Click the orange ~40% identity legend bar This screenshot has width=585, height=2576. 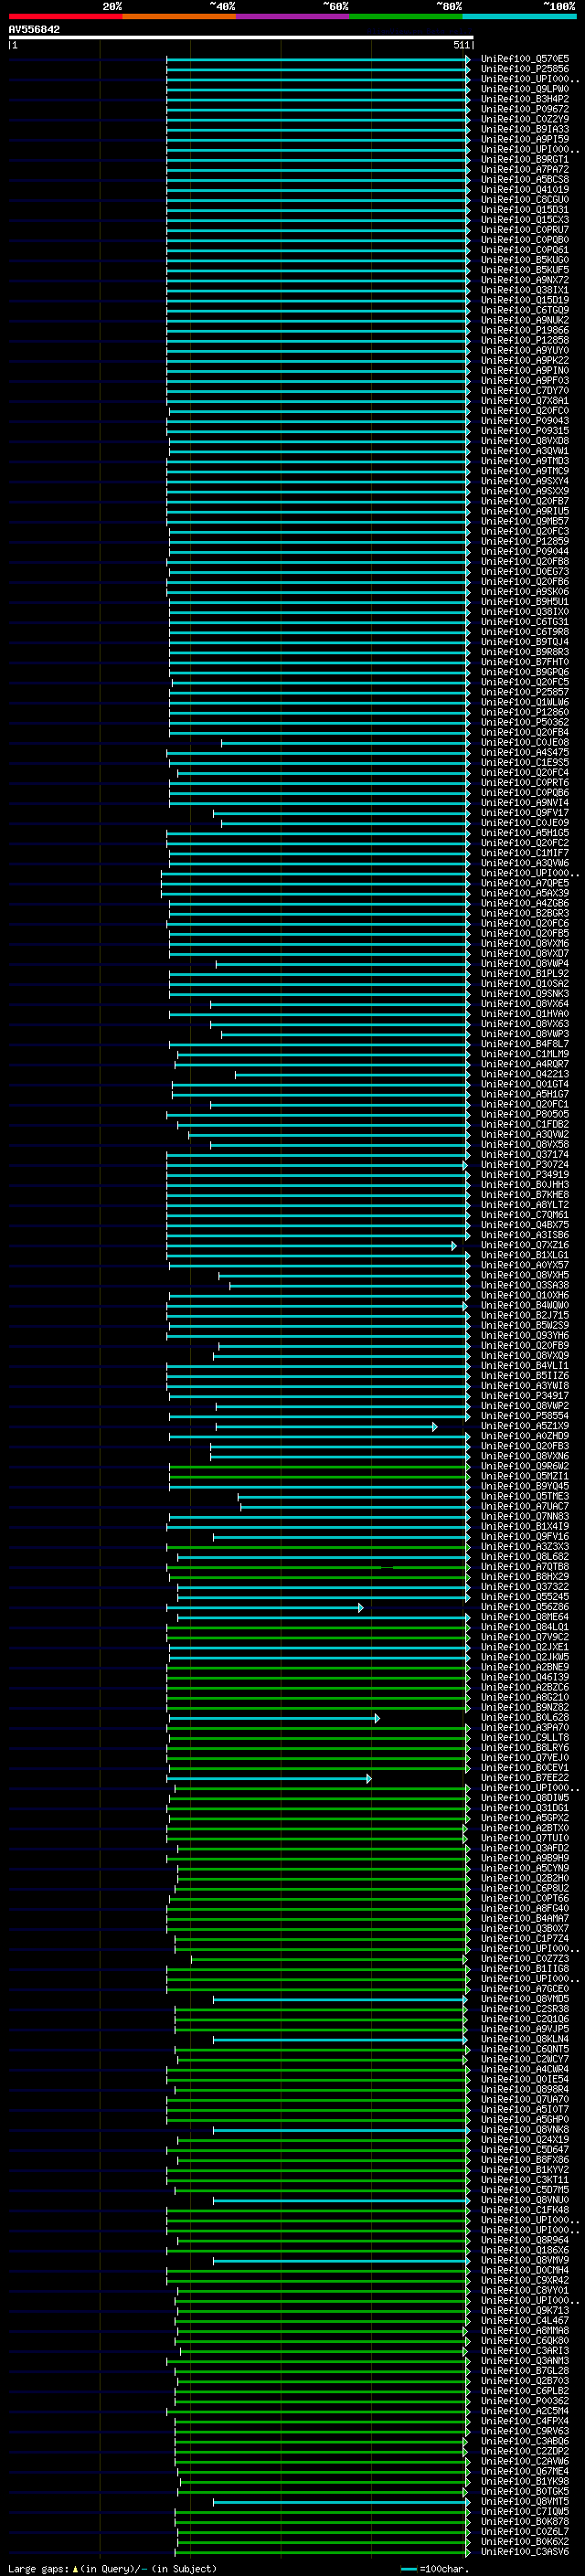tap(179, 16)
